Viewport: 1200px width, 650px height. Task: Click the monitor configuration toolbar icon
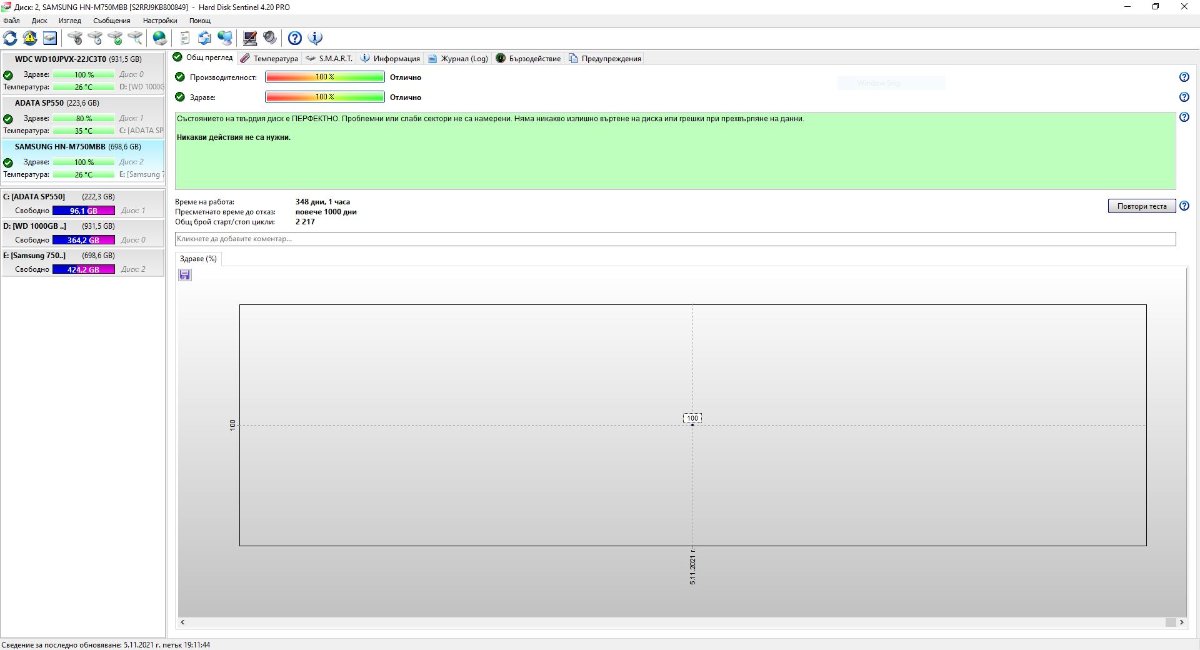tap(250, 38)
